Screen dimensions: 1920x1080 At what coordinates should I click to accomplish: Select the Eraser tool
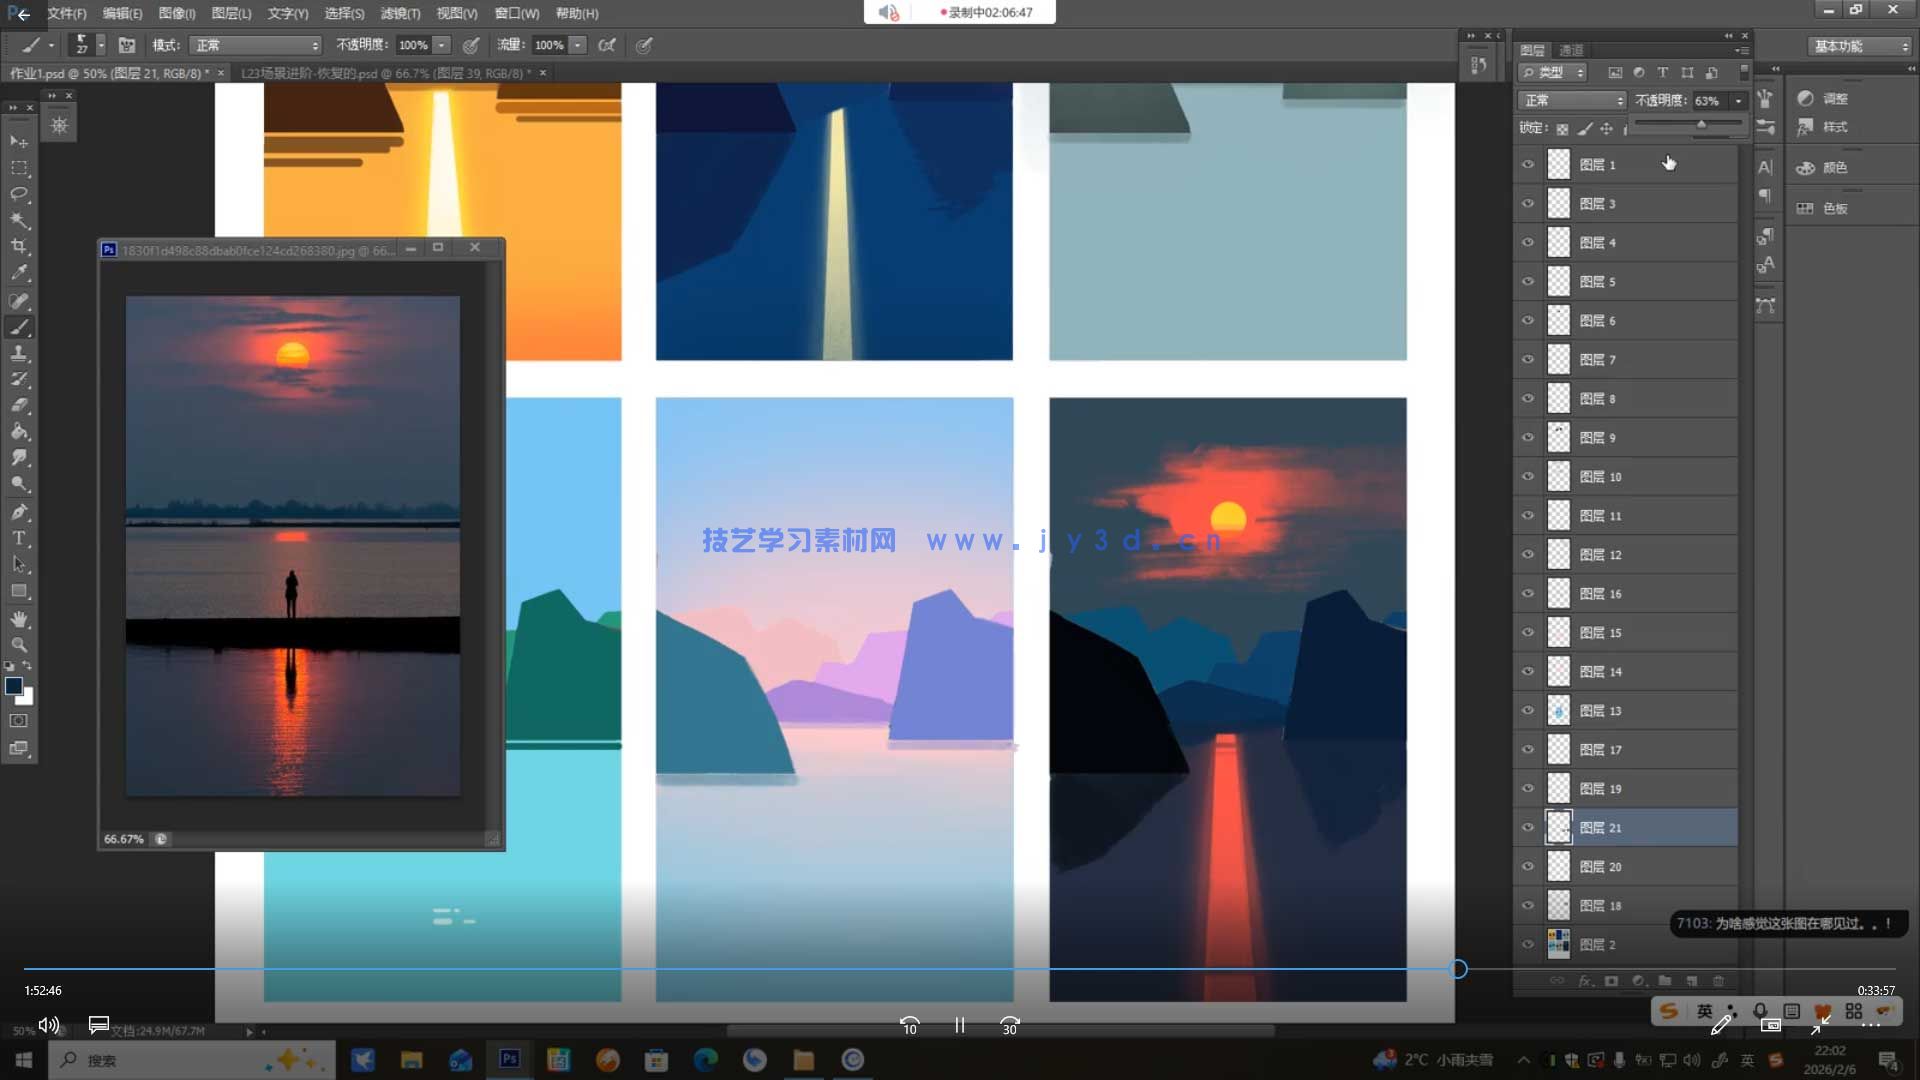[18, 406]
